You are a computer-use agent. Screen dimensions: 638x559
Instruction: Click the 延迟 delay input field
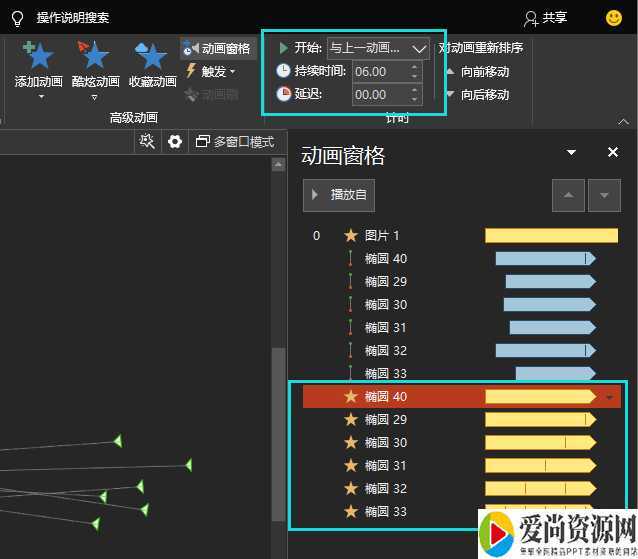(x=380, y=95)
